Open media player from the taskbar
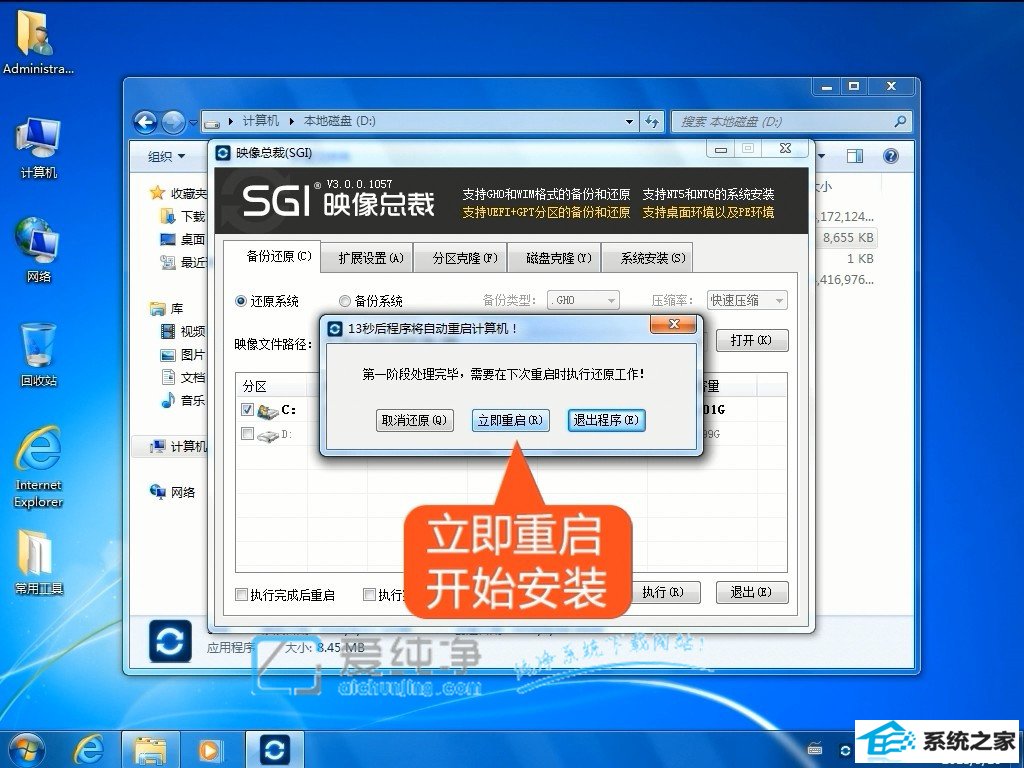Screen dimensions: 1024x768 [212, 748]
